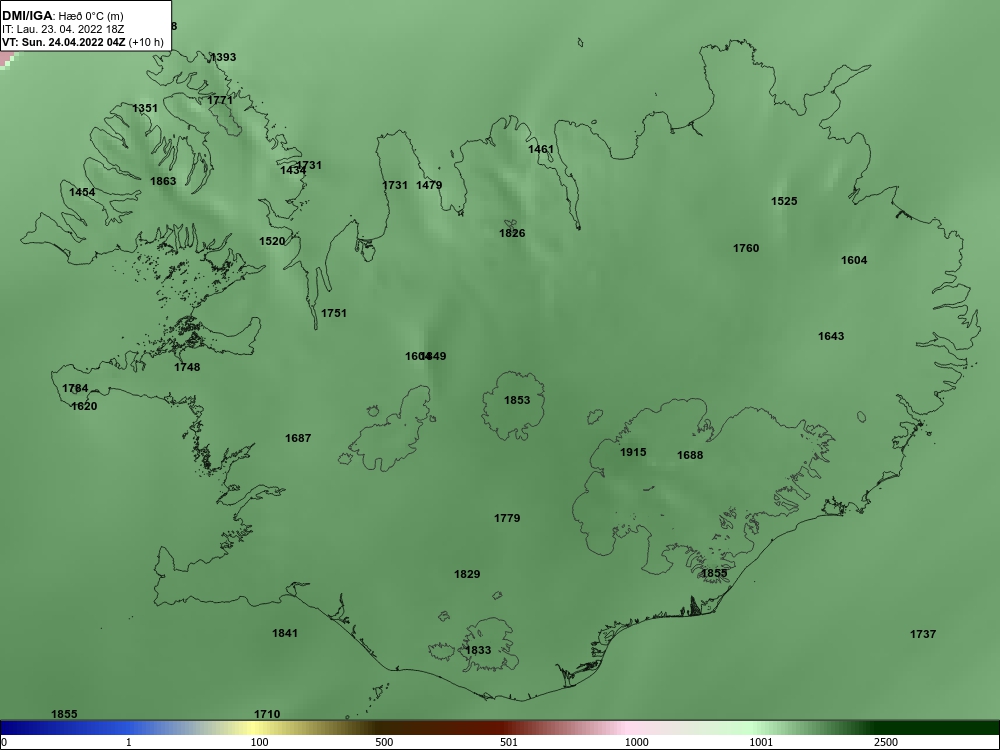Click the IT: Lau. 23. 04. 2022 18Z line

[x=63, y=29]
